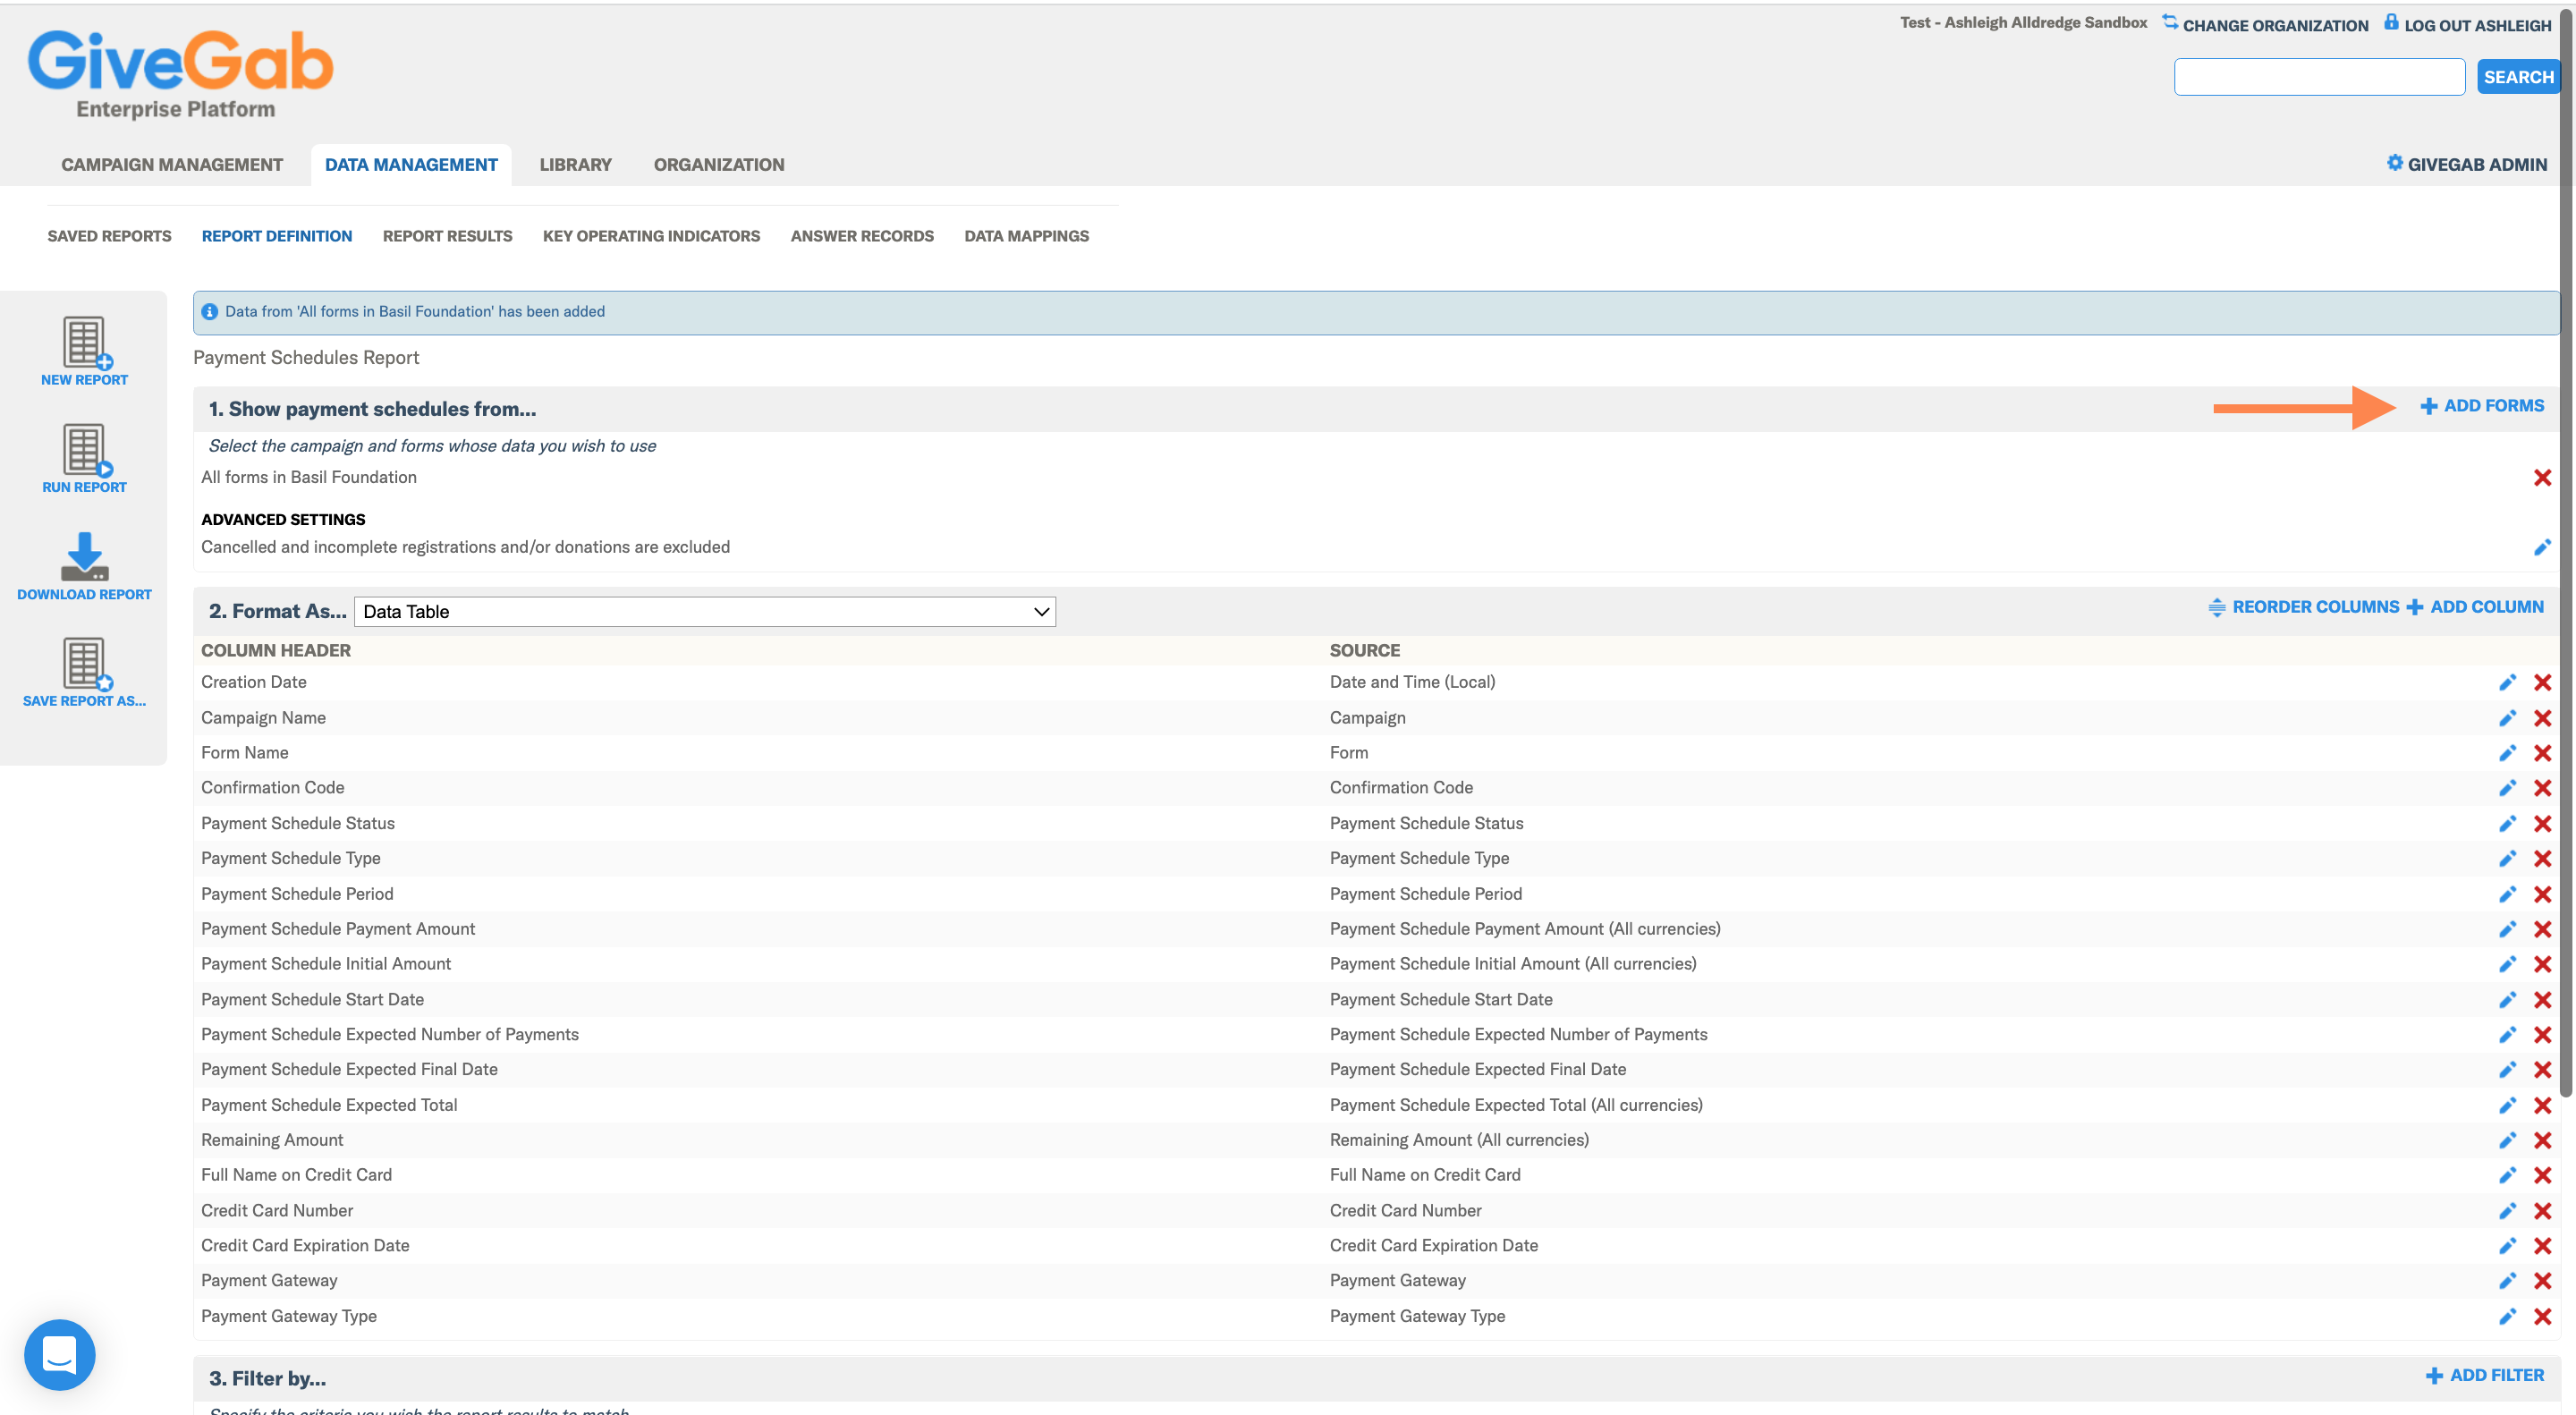Click the 'SOURCE' heading
Image resolution: width=2576 pixels, height=1415 pixels.
click(x=1365, y=651)
